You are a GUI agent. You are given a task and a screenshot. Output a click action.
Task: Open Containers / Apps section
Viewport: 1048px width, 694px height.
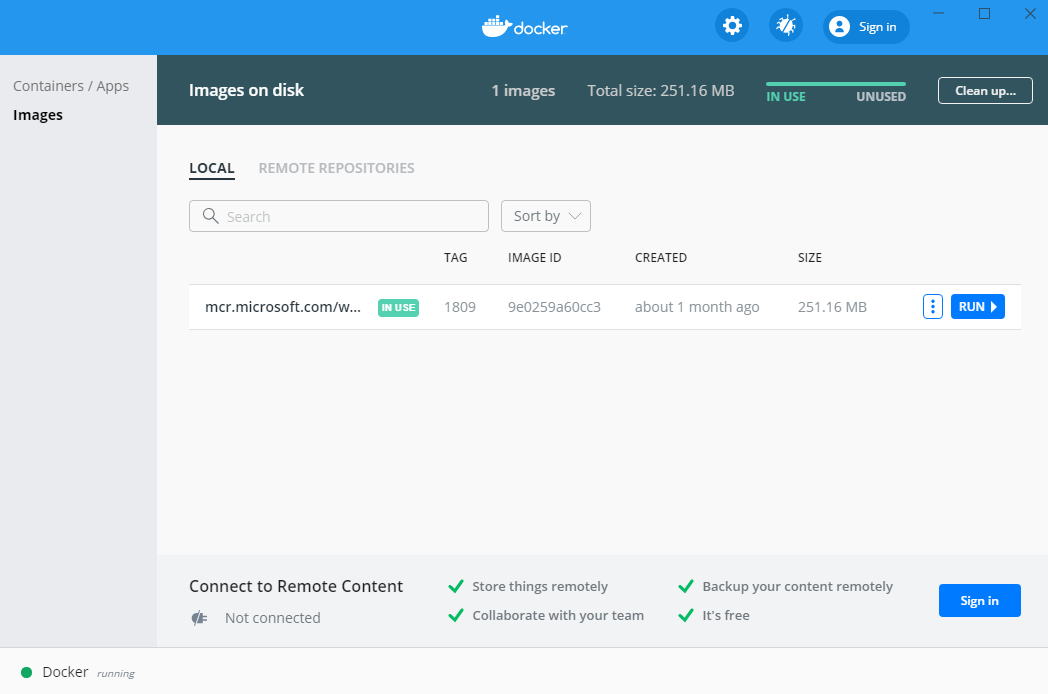(x=71, y=86)
